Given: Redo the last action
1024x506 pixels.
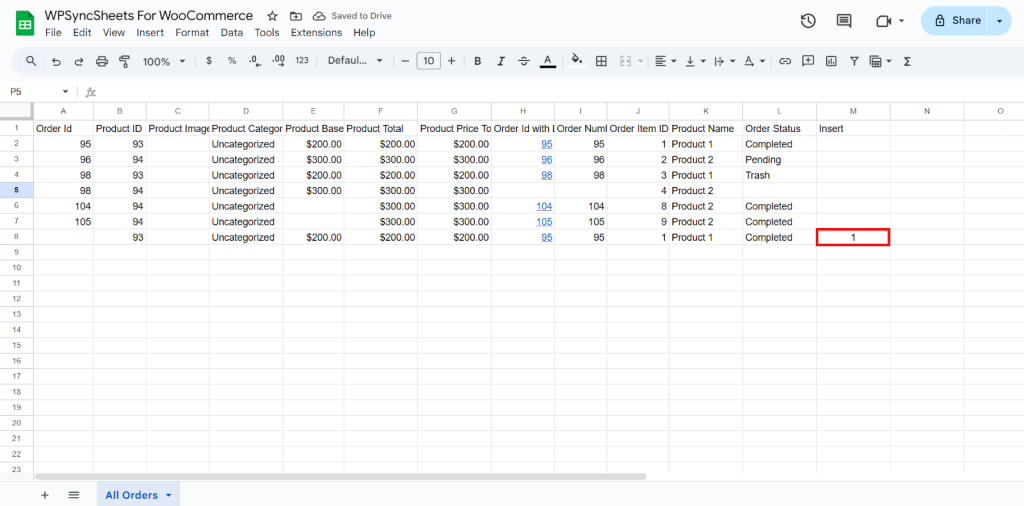Looking at the screenshot, I should [79, 61].
